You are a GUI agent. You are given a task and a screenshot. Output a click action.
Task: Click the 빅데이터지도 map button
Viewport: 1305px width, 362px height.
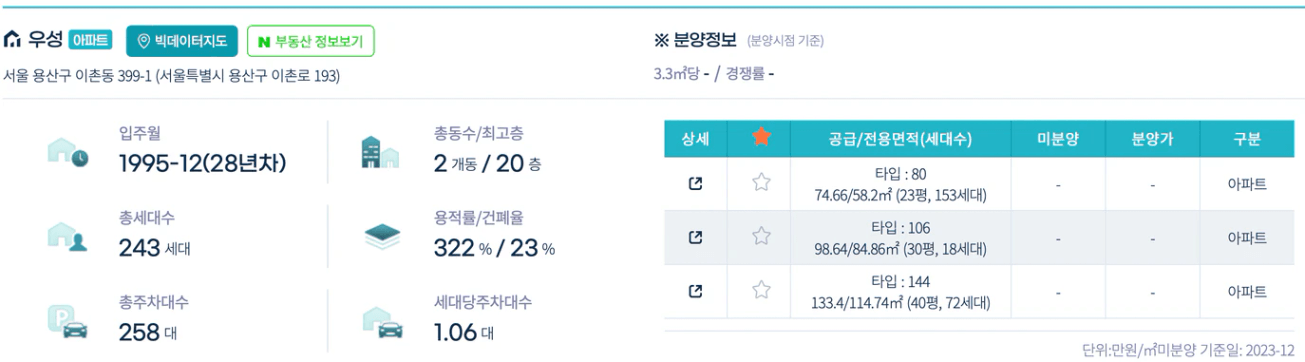tap(182, 42)
